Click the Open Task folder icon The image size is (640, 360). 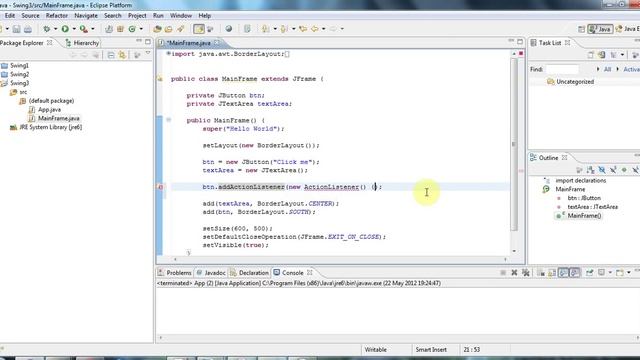pos(169,29)
